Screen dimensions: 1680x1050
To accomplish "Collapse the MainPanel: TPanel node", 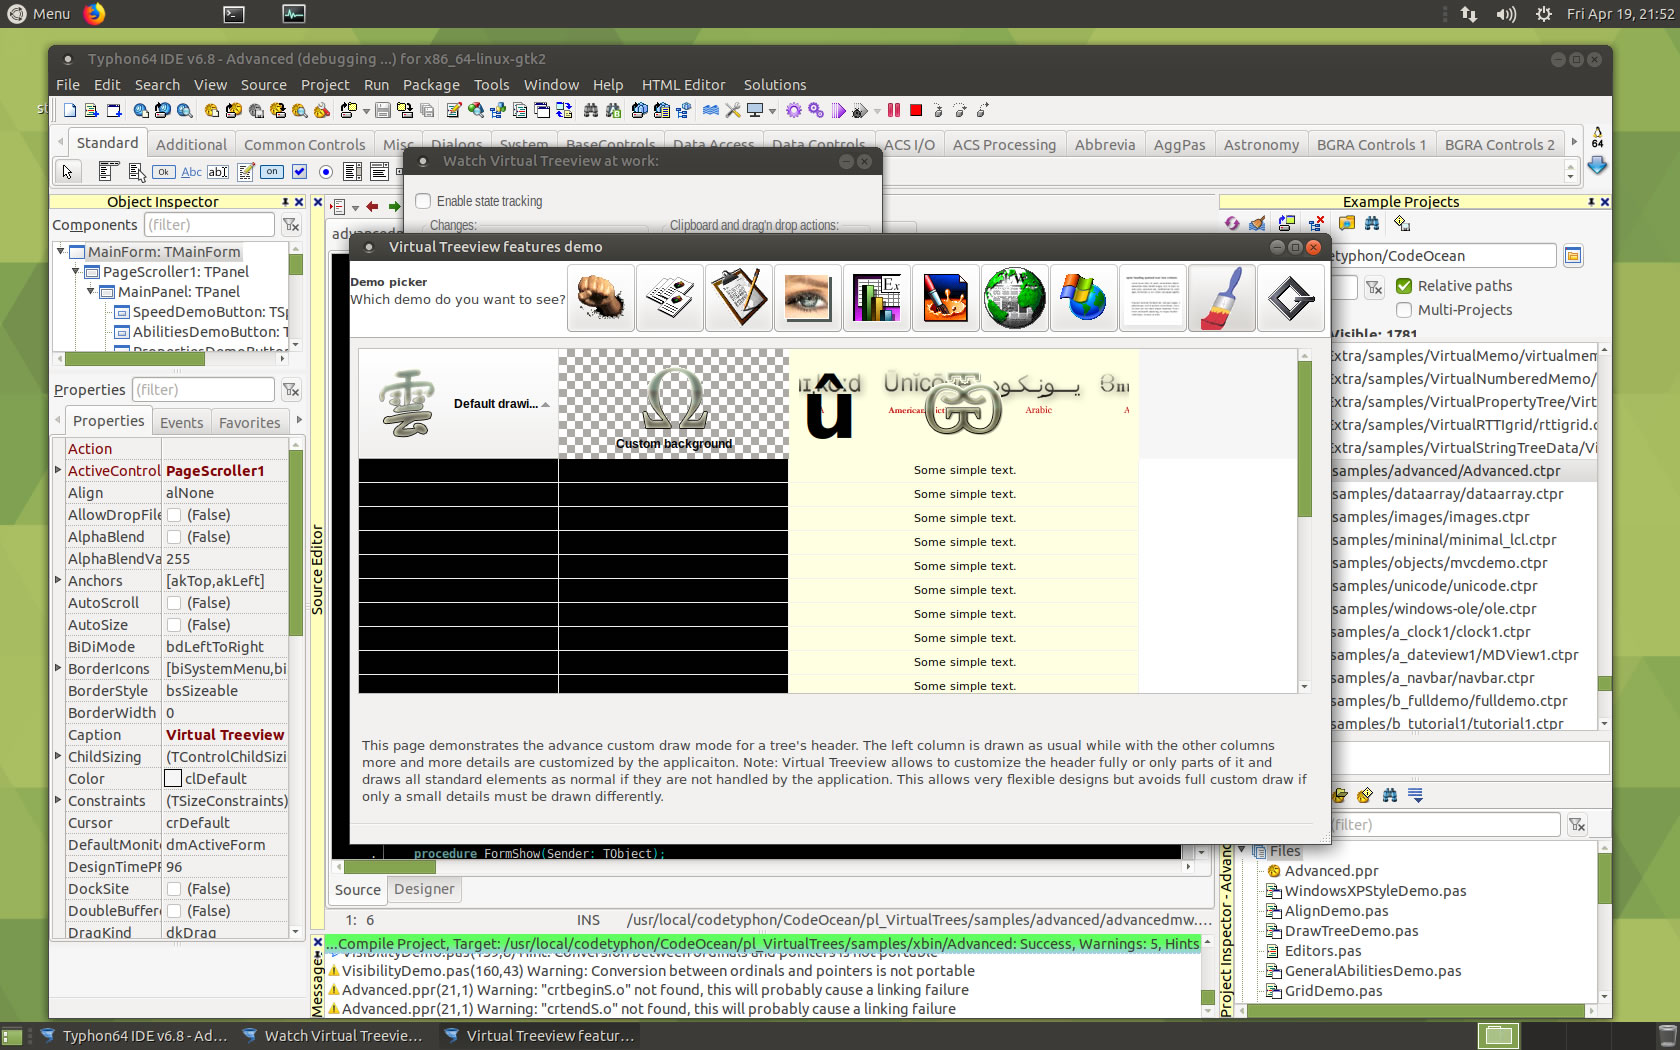I will coord(91,291).
